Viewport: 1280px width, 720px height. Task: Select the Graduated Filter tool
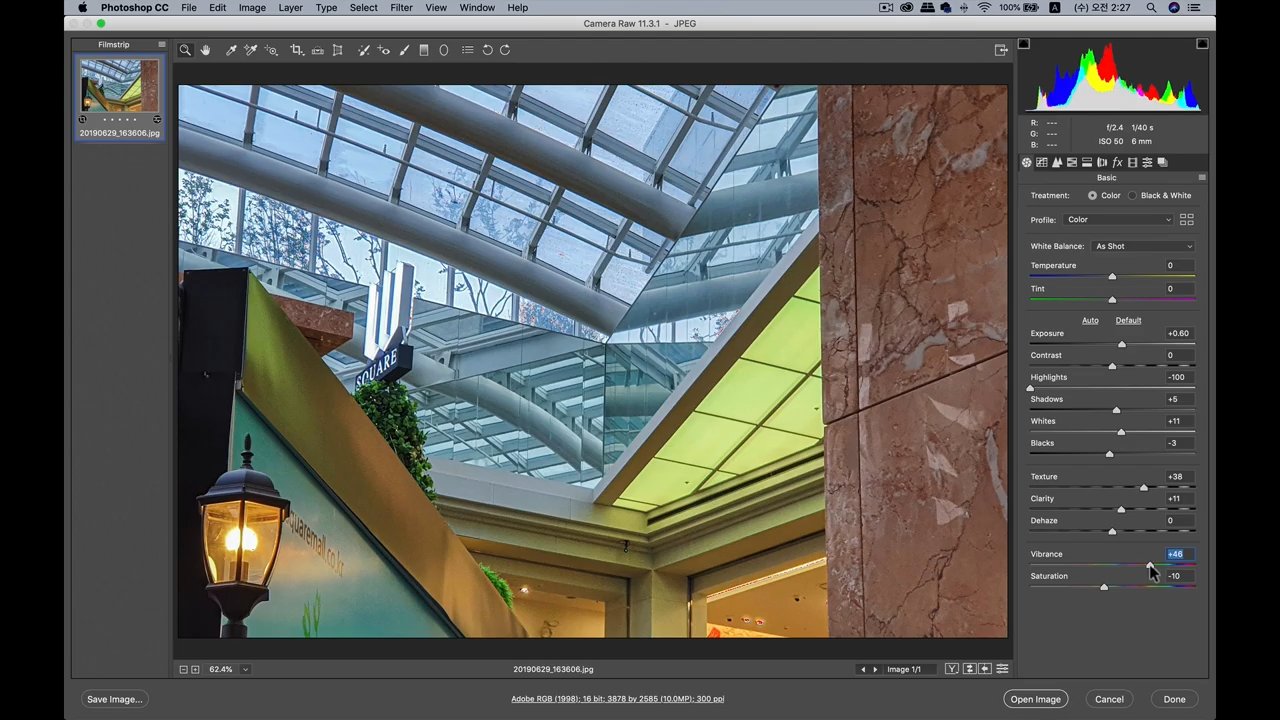424,50
